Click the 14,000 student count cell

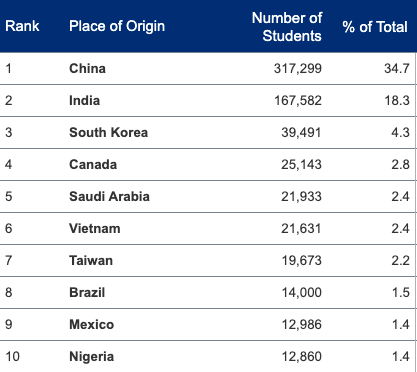(x=302, y=292)
